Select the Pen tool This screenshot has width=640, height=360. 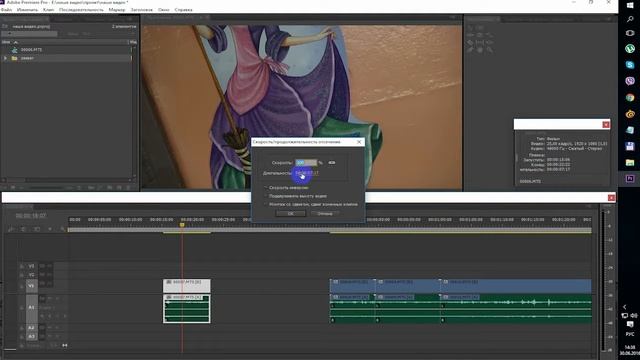click(470, 50)
